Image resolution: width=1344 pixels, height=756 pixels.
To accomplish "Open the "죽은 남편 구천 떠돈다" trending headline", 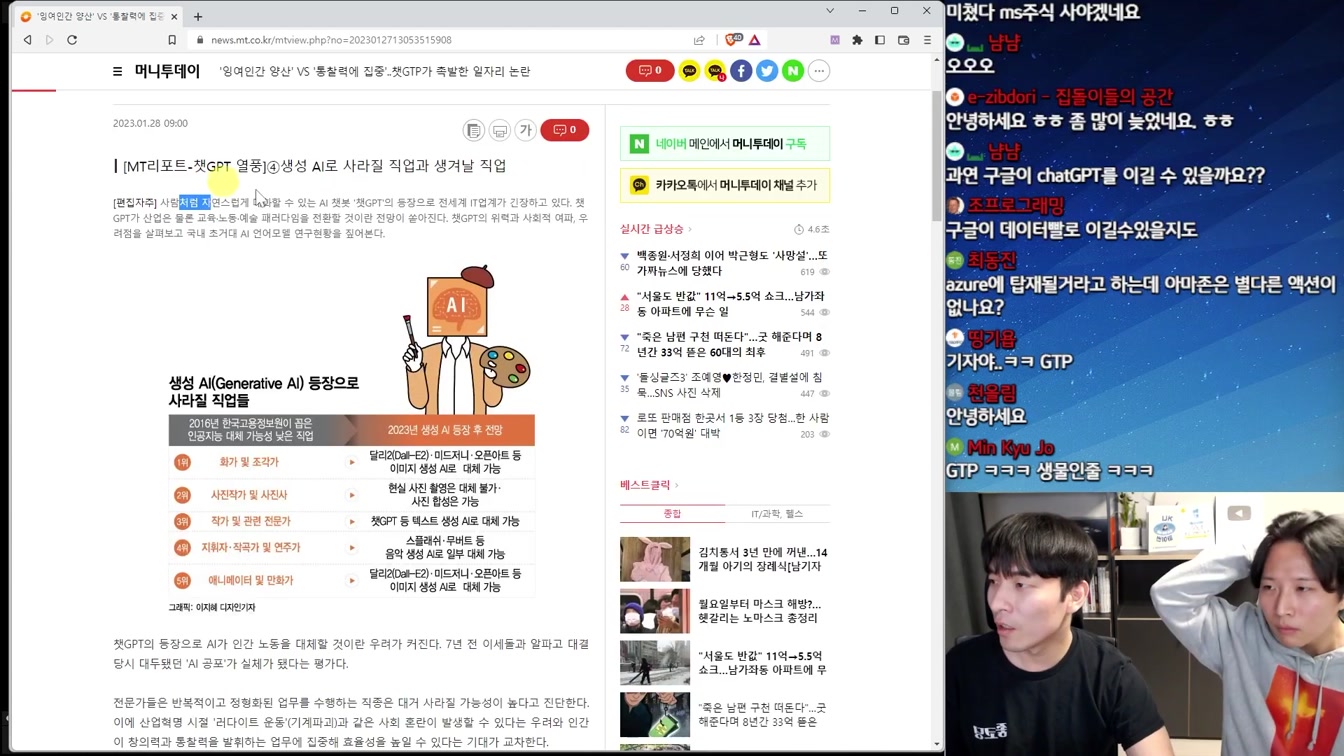I will [x=729, y=345].
